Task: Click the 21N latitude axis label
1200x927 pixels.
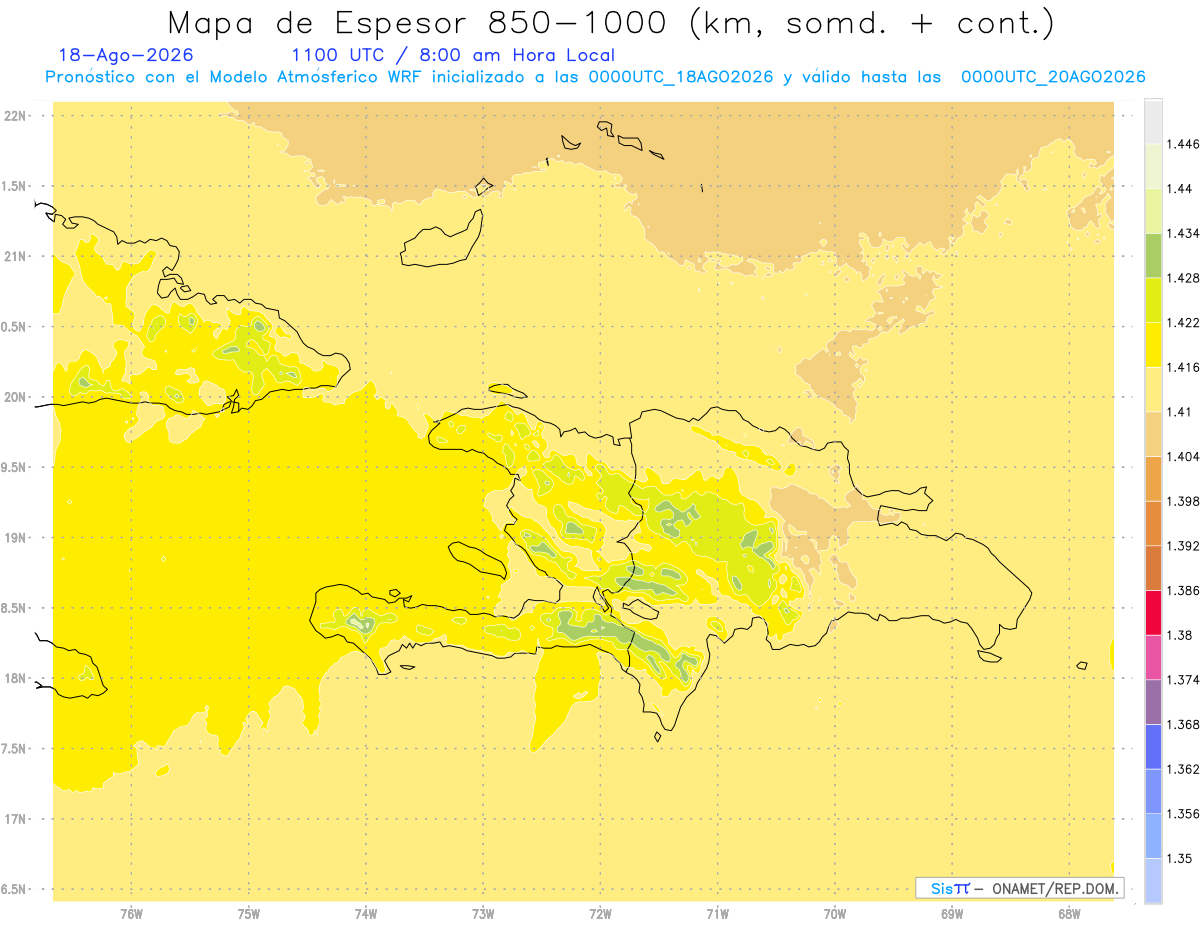Action: pos(14,257)
